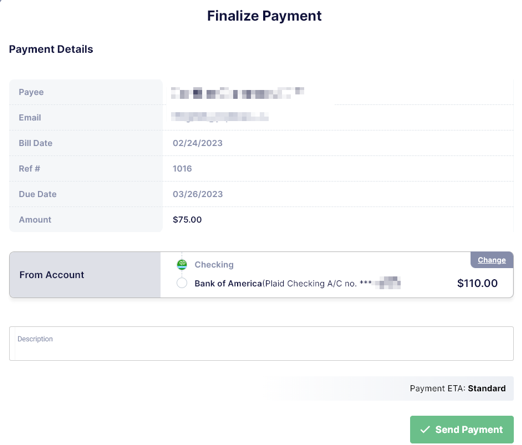
Task: Click the From Account panel label
Action: click(52, 275)
